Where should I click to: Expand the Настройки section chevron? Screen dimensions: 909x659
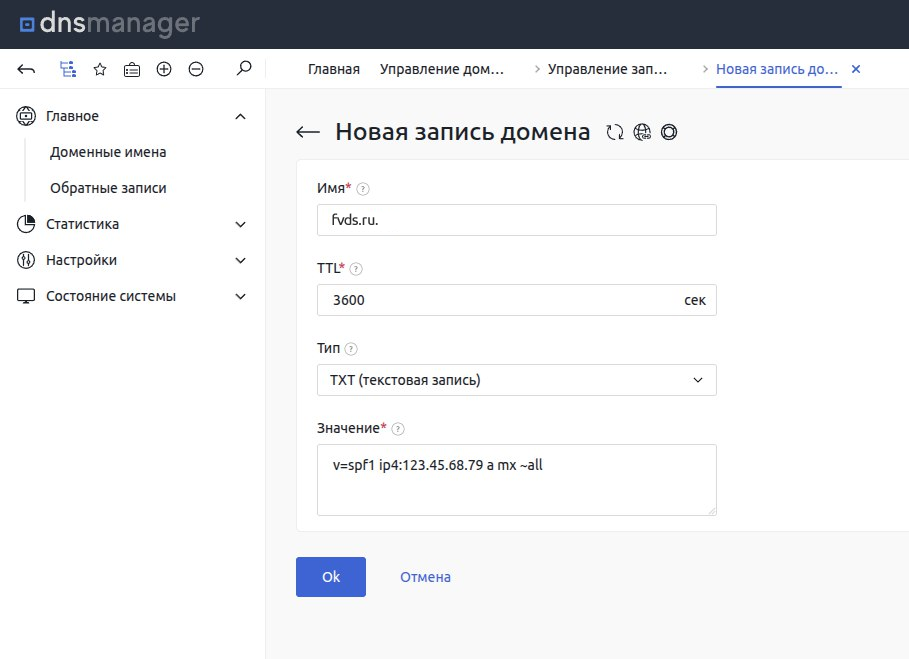(241, 260)
